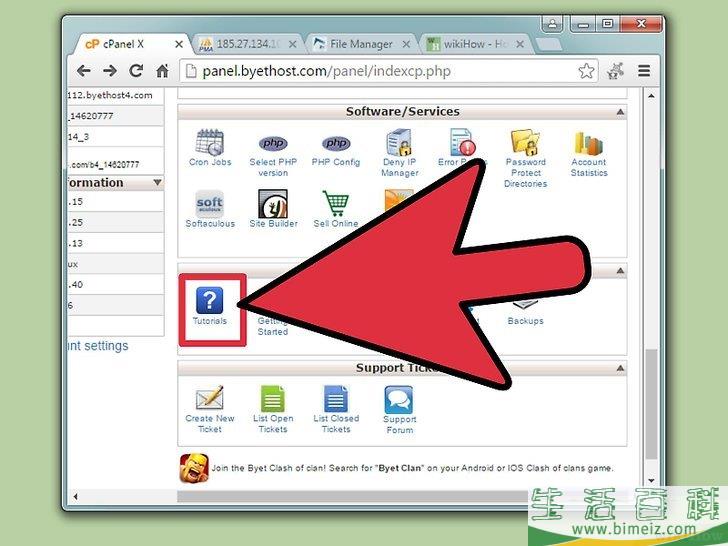Select the 112.byethost4.com sidebar text
This screenshot has height=546, width=728.
[x=110, y=95]
